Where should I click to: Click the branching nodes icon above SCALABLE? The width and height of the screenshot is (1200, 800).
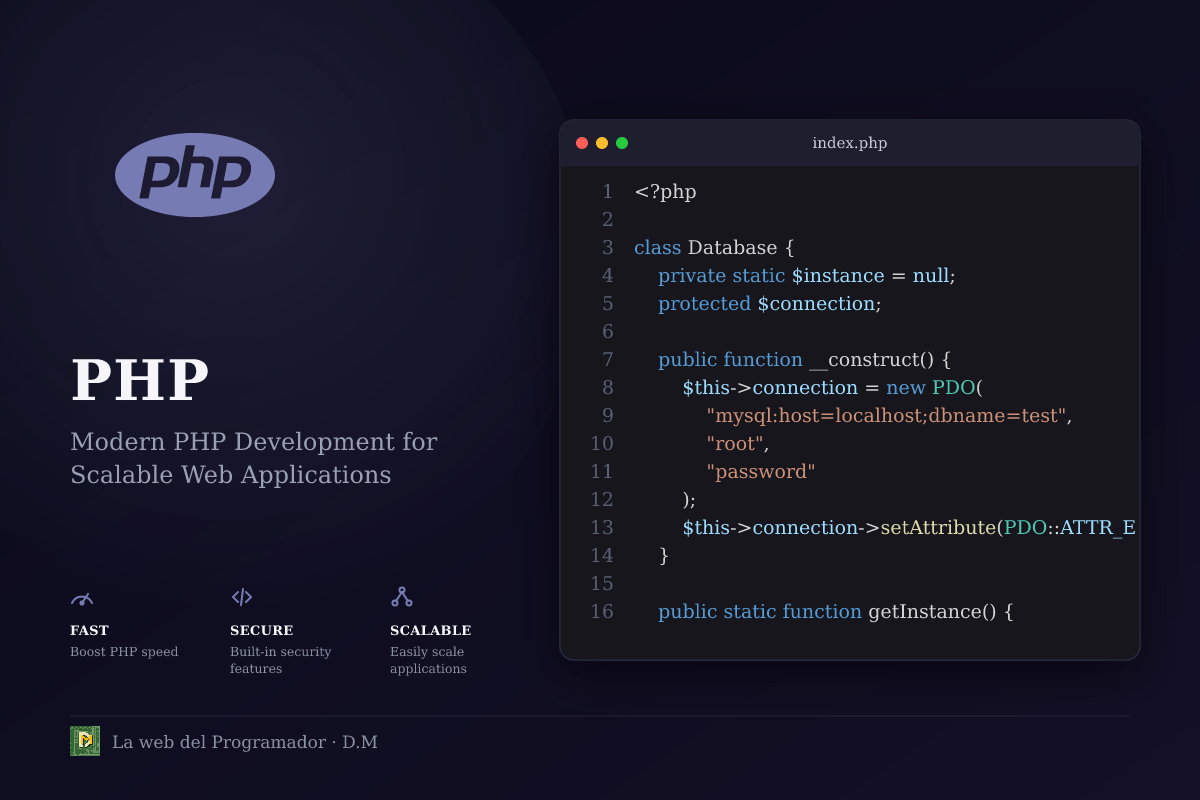coord(402,597)
